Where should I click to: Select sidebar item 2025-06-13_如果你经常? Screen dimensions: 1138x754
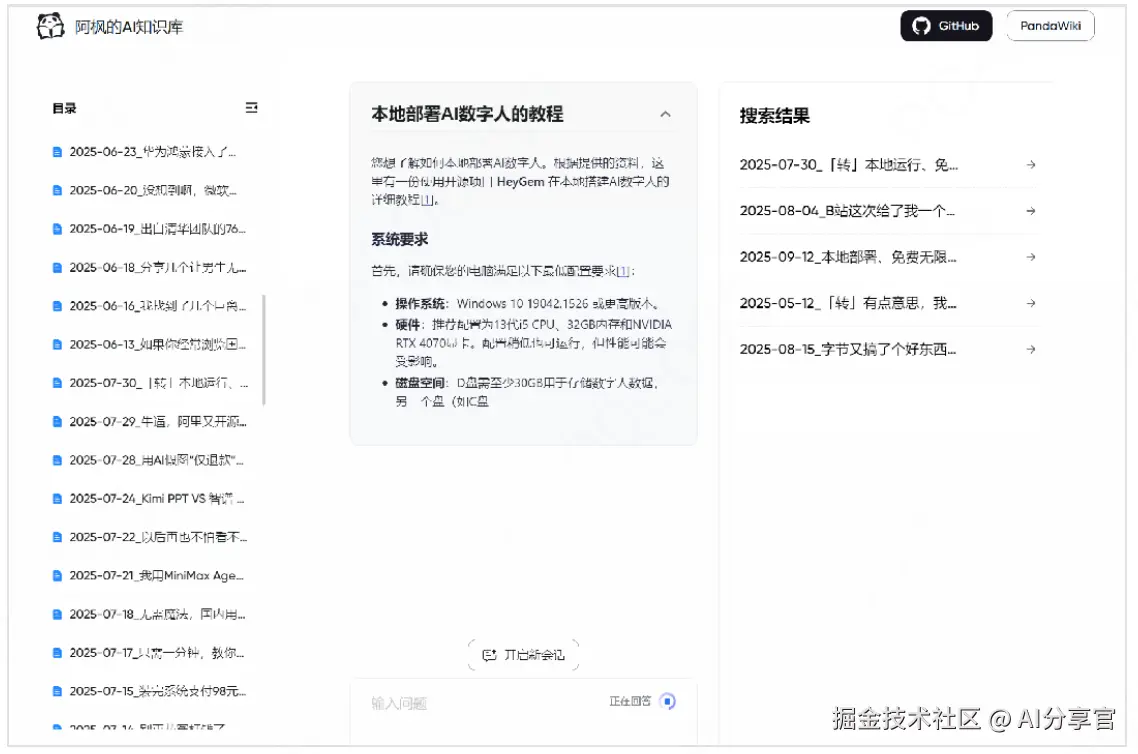pyautogui.click(x=157, y=344)
